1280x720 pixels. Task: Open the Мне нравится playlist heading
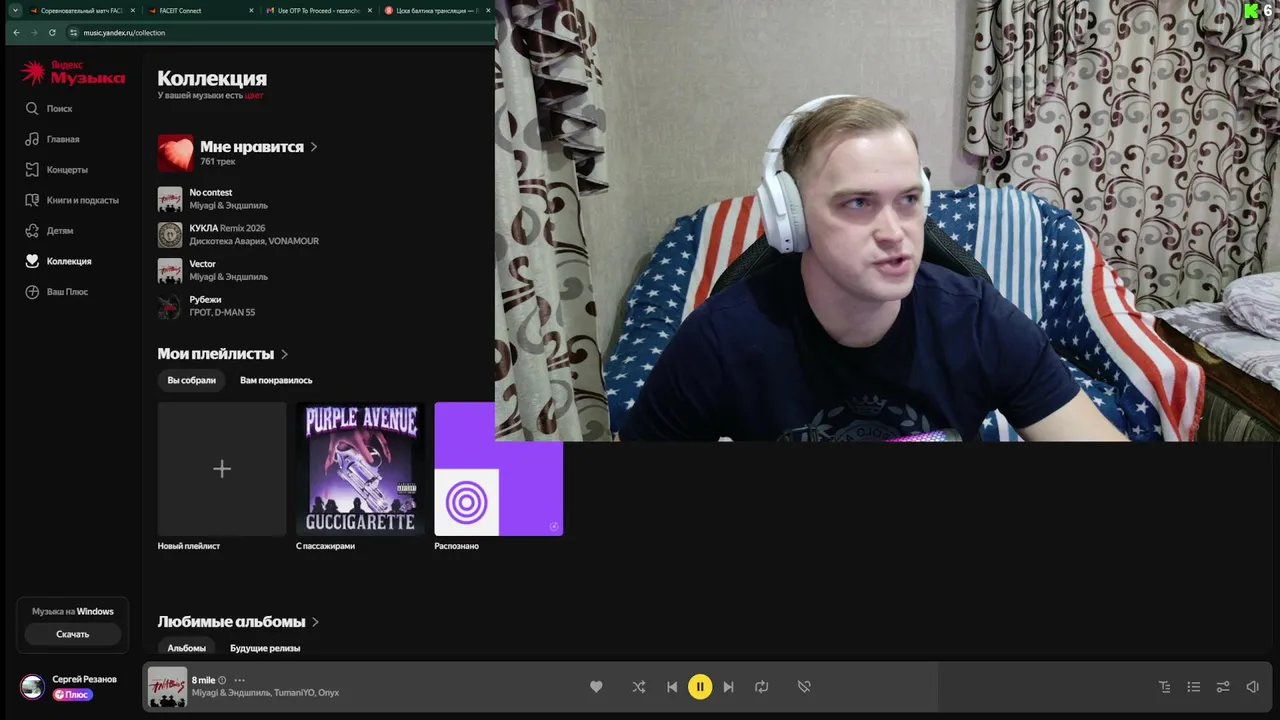click(x=251, y=146)
